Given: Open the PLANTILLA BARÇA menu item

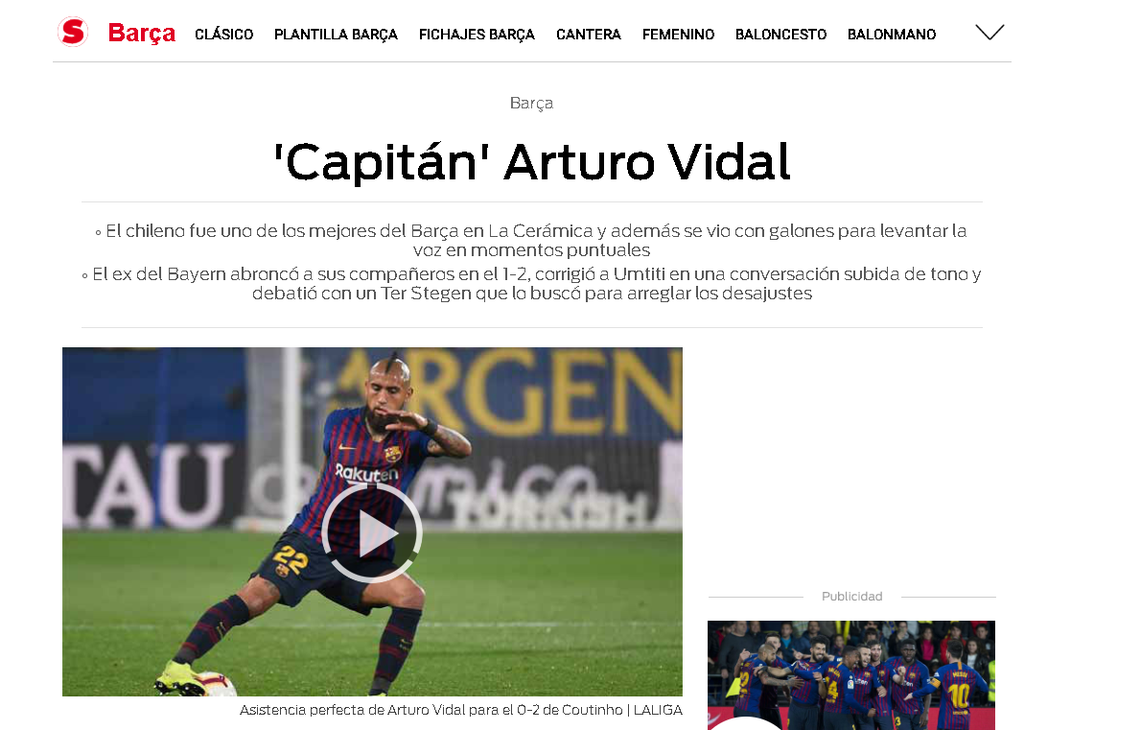Looking at the screenshot, I should (x=336, y=34).
